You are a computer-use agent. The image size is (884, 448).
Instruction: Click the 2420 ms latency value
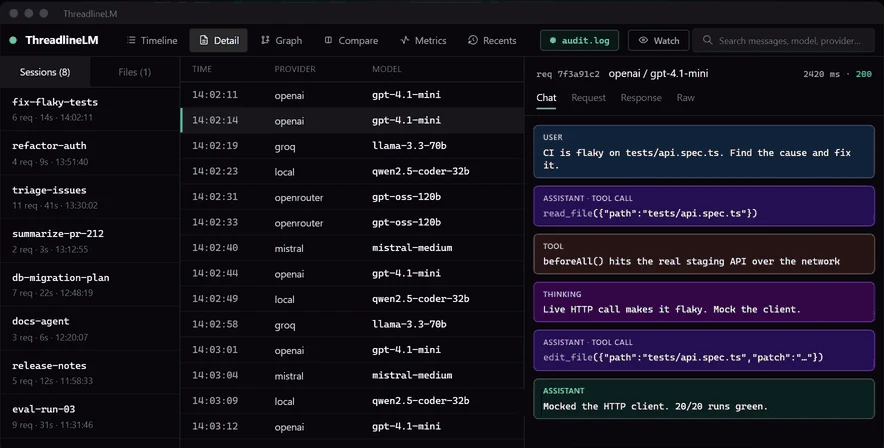click(x=821, y=74)
